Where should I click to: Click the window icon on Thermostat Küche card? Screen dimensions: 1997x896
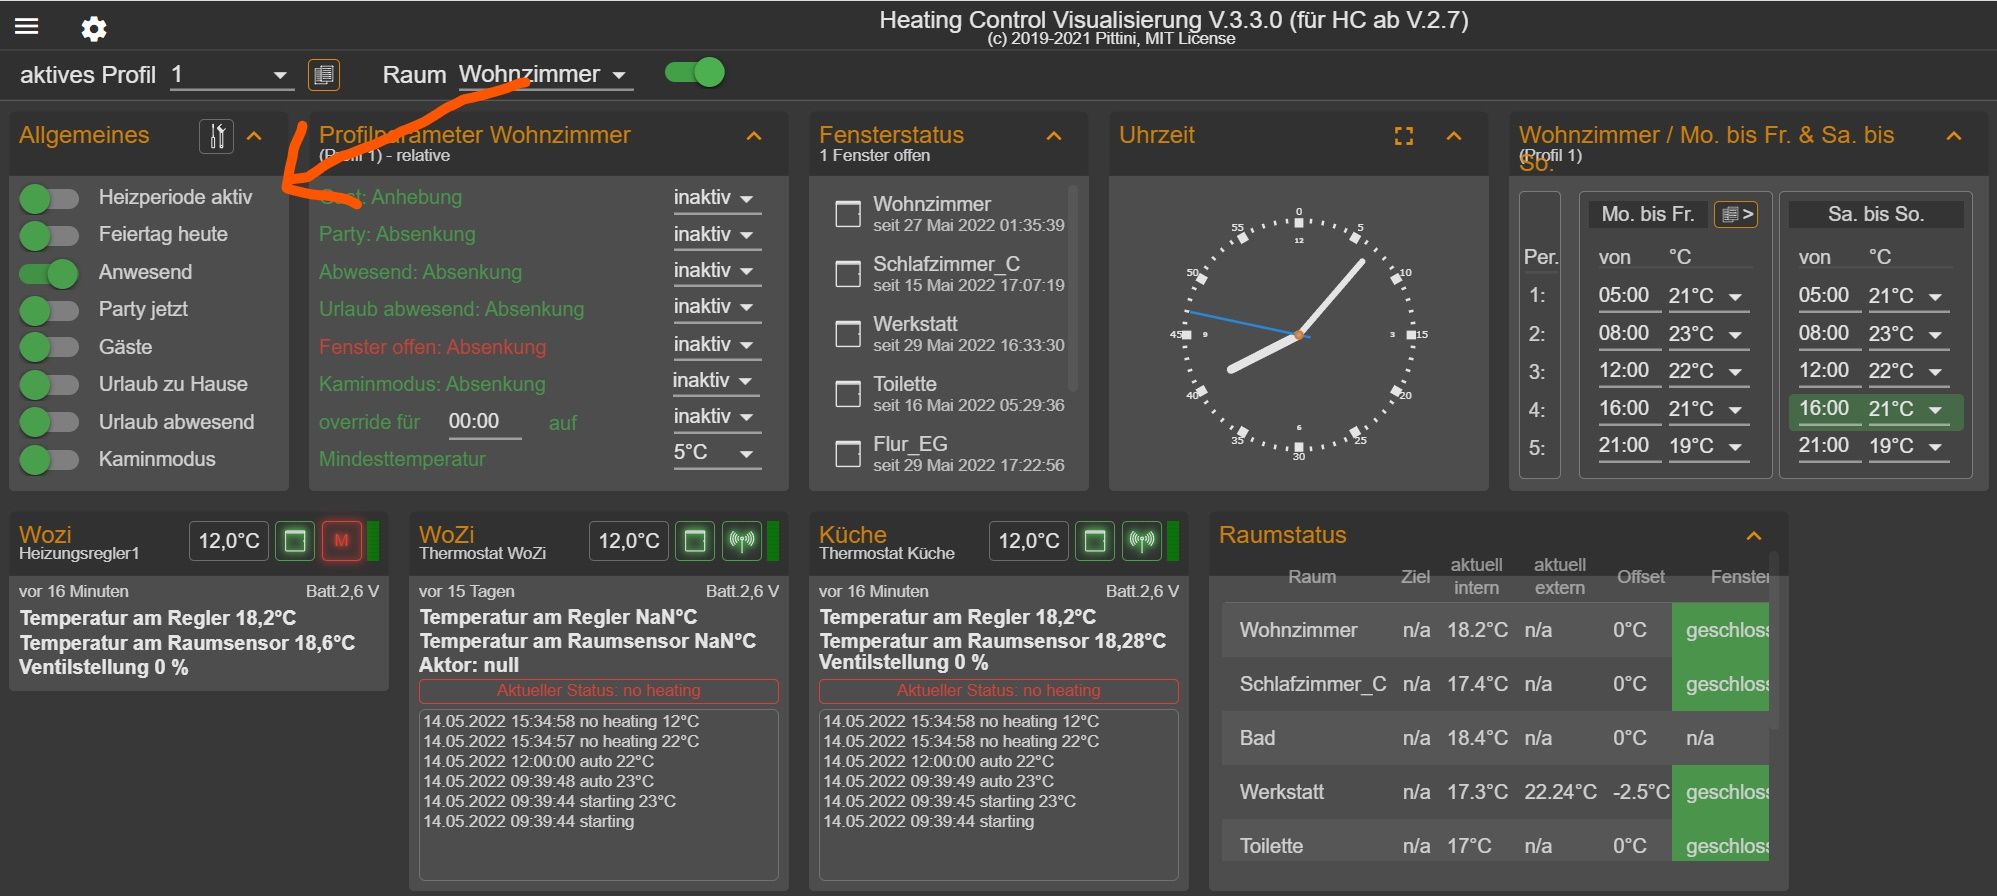[x=1095, y=541]
